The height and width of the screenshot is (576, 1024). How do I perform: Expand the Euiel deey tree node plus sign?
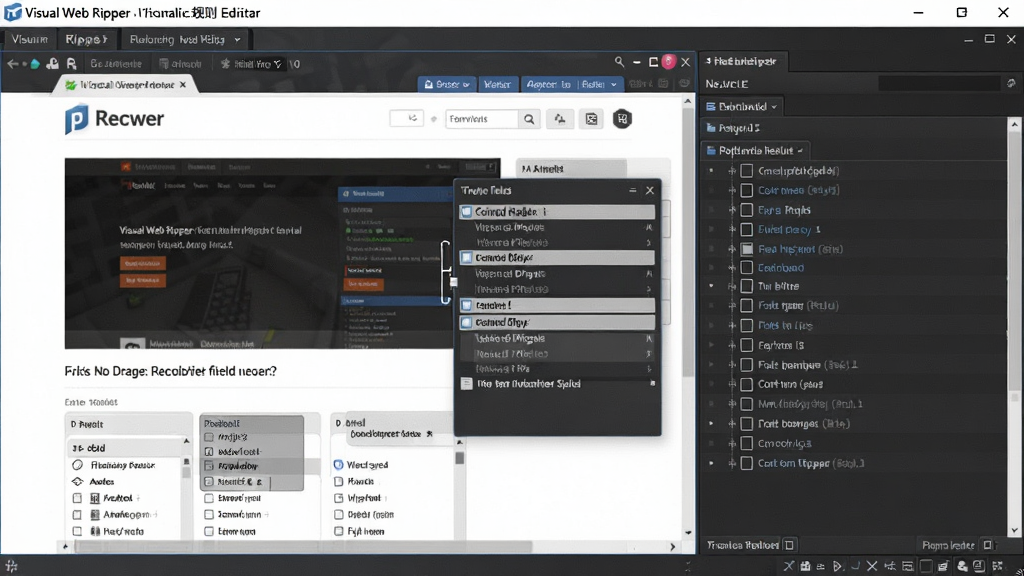(732, 229)
